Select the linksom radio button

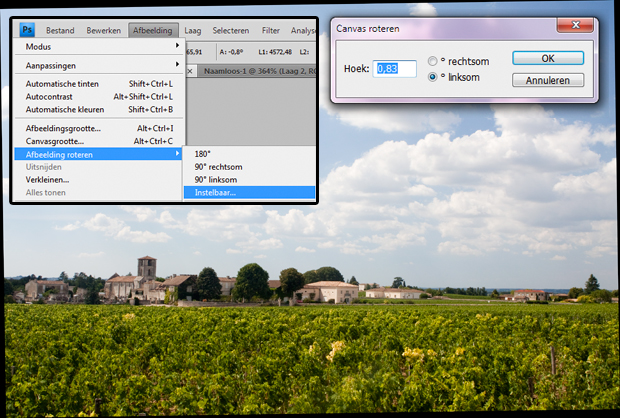click(x=433, y=77)
